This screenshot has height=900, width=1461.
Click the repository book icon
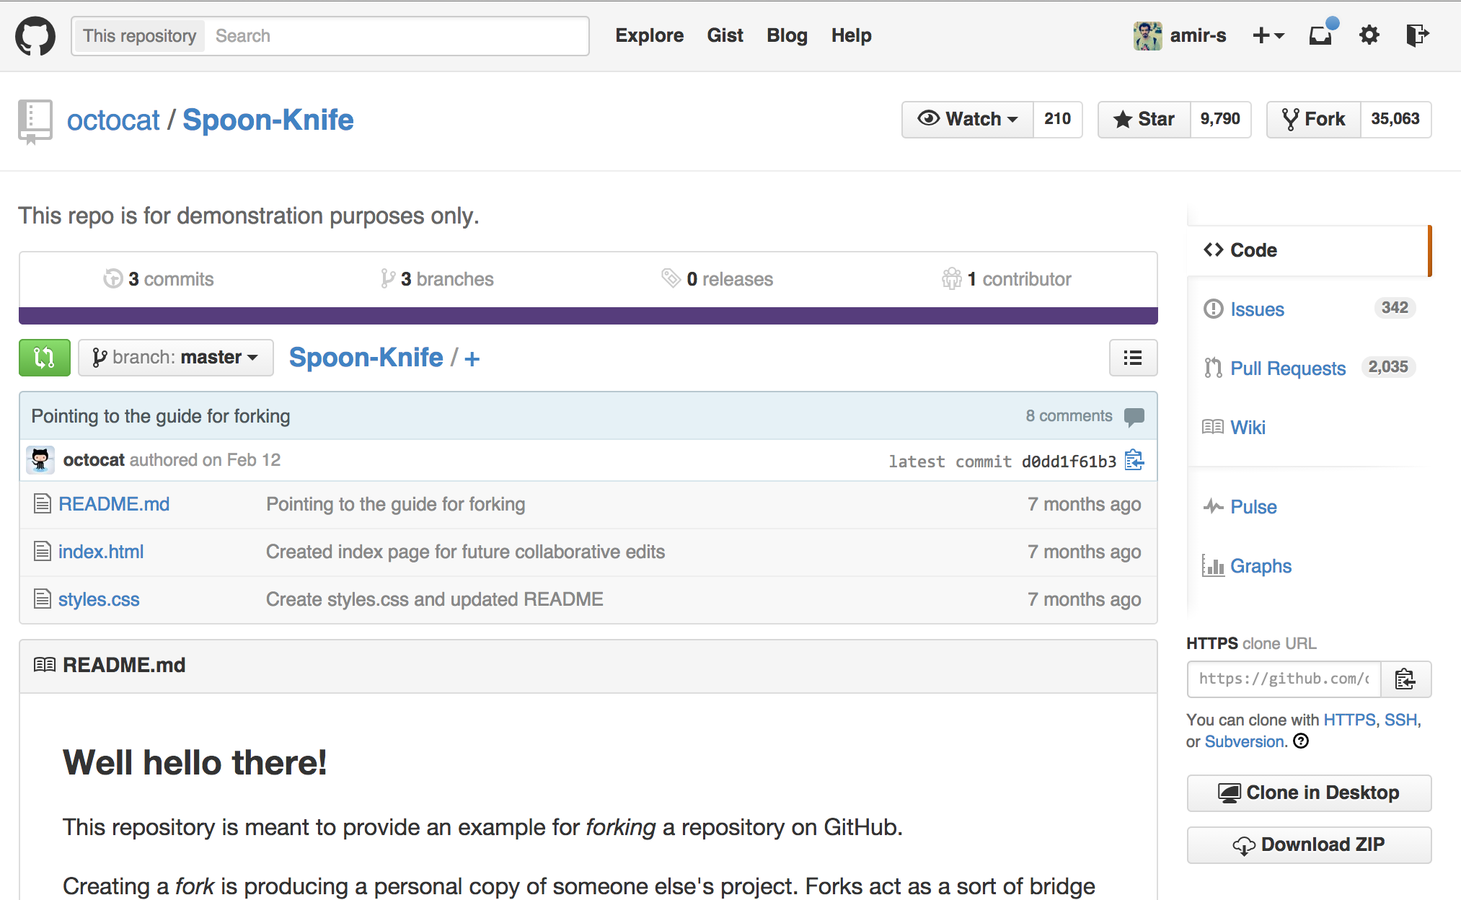point(35,122)
